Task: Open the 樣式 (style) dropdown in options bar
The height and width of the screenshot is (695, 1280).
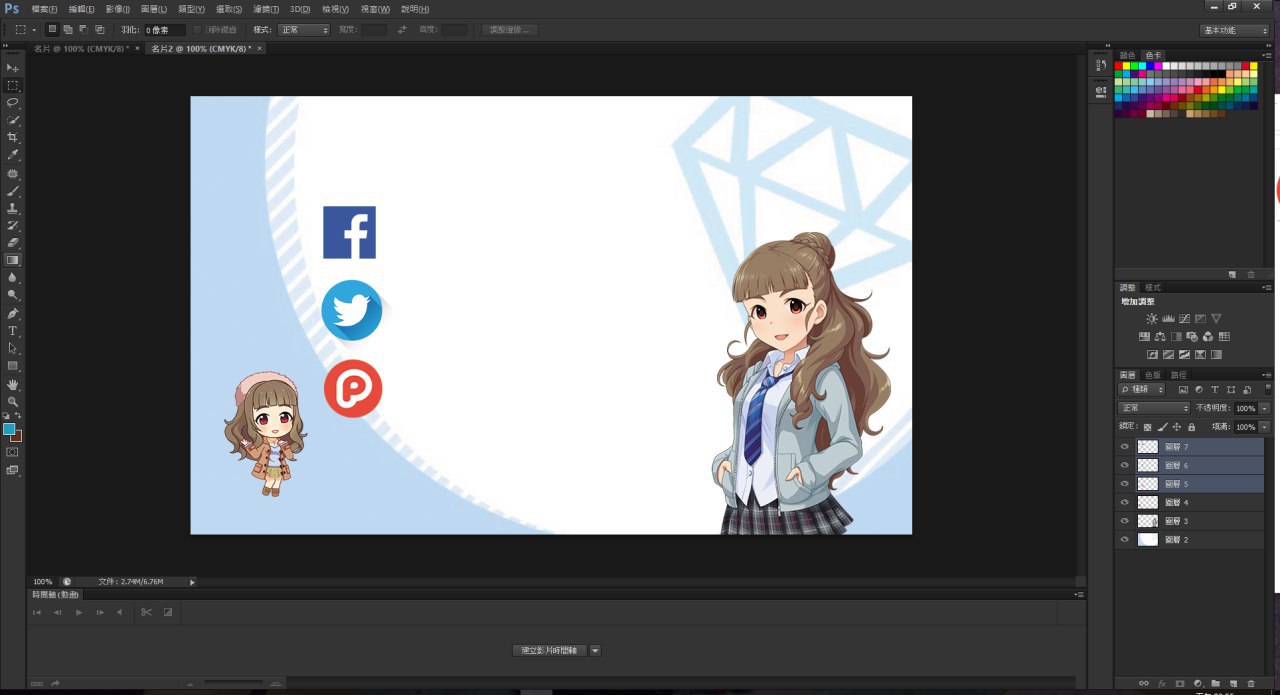Action: pos(304,30)
